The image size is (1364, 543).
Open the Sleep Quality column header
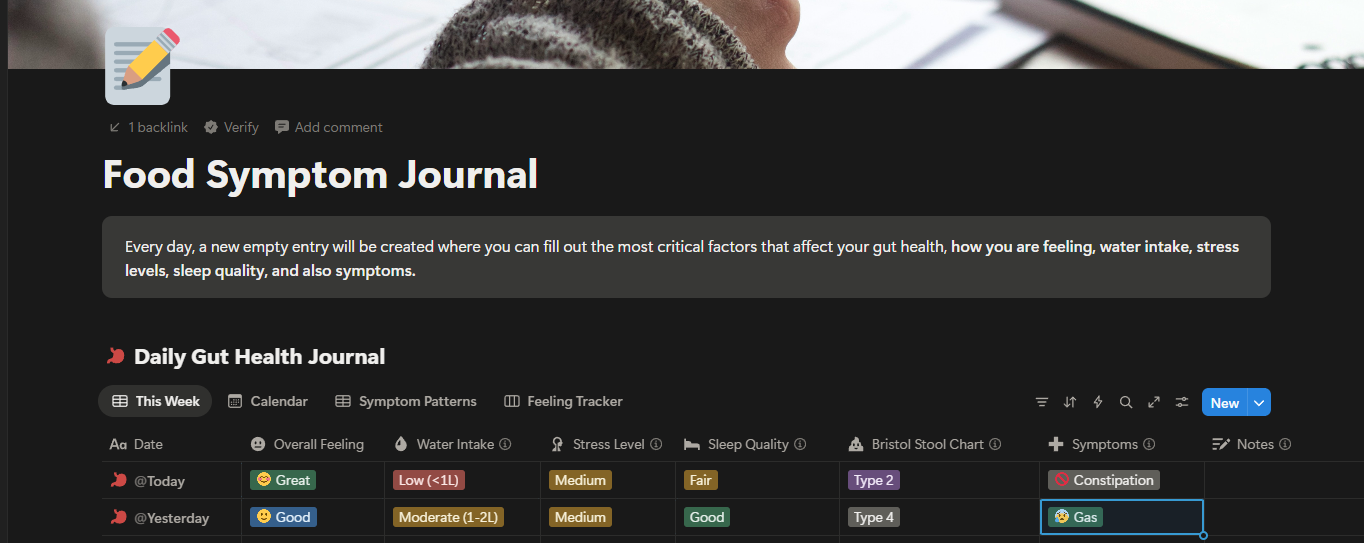click(x=758, y=444)
